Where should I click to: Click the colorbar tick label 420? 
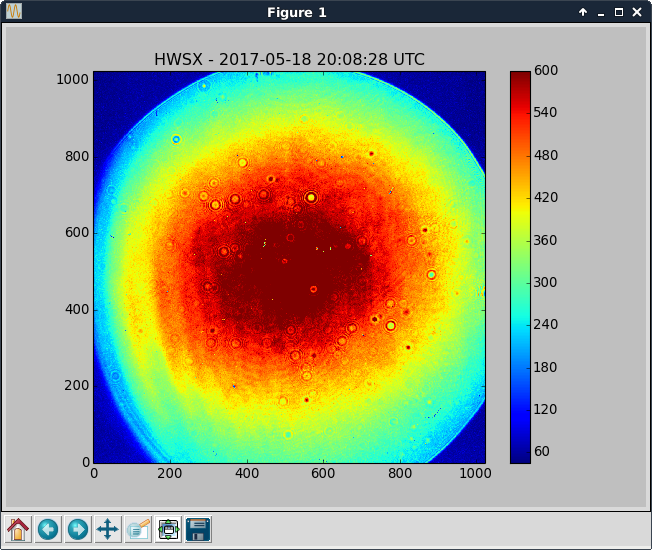pyautogui.click(x=546, y=197)
